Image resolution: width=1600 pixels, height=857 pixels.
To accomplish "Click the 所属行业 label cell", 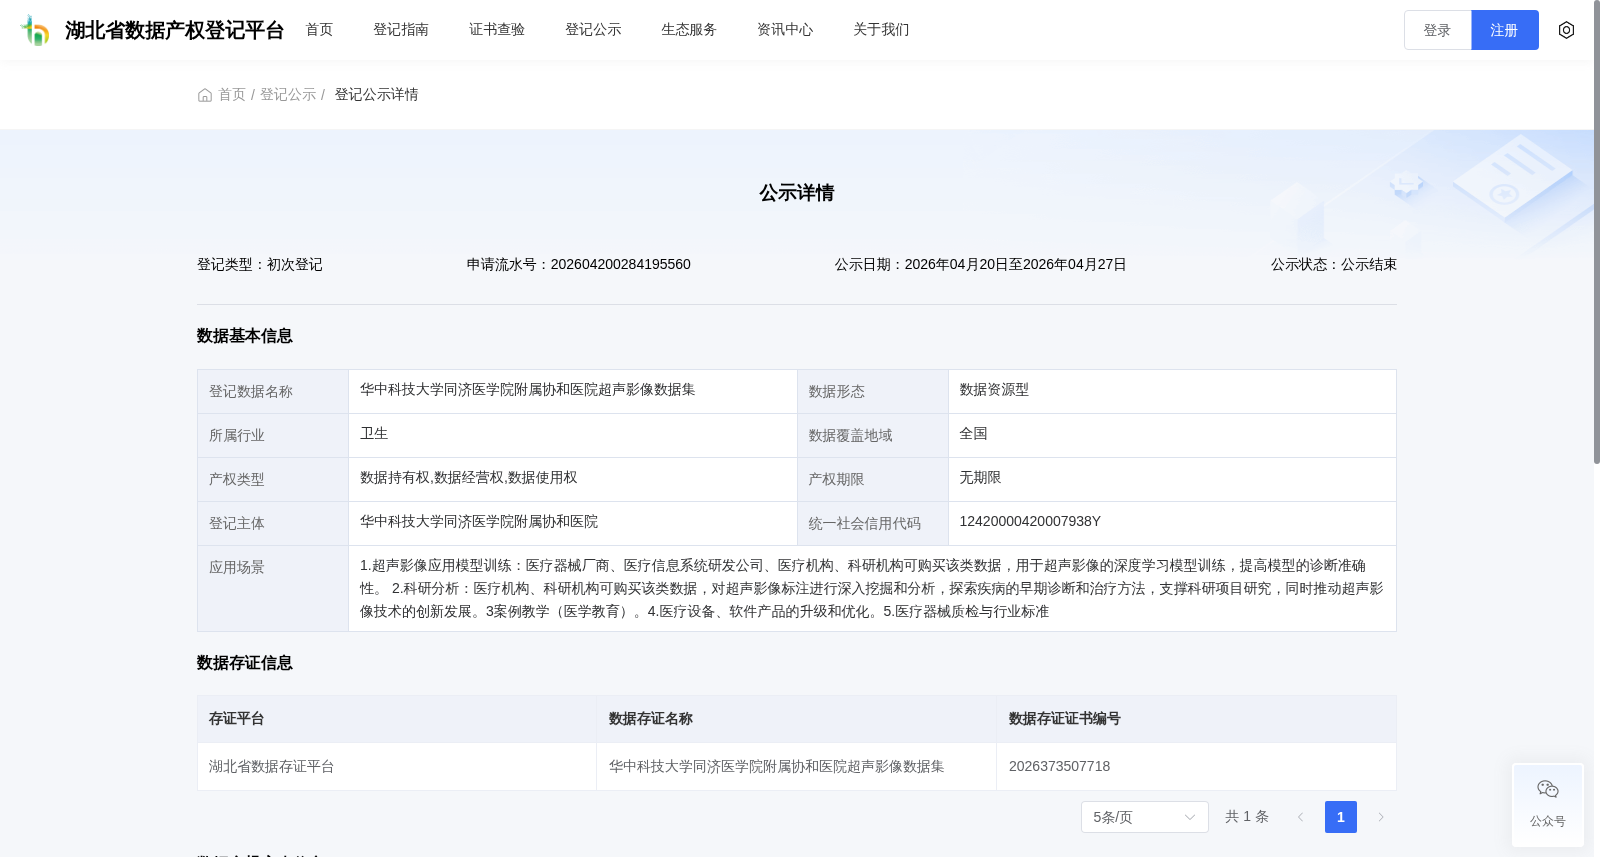I will click(273, 435).
